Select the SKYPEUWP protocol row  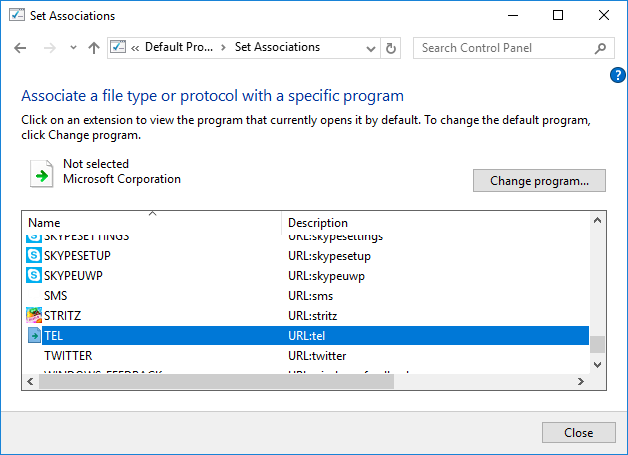click(307, 276)
